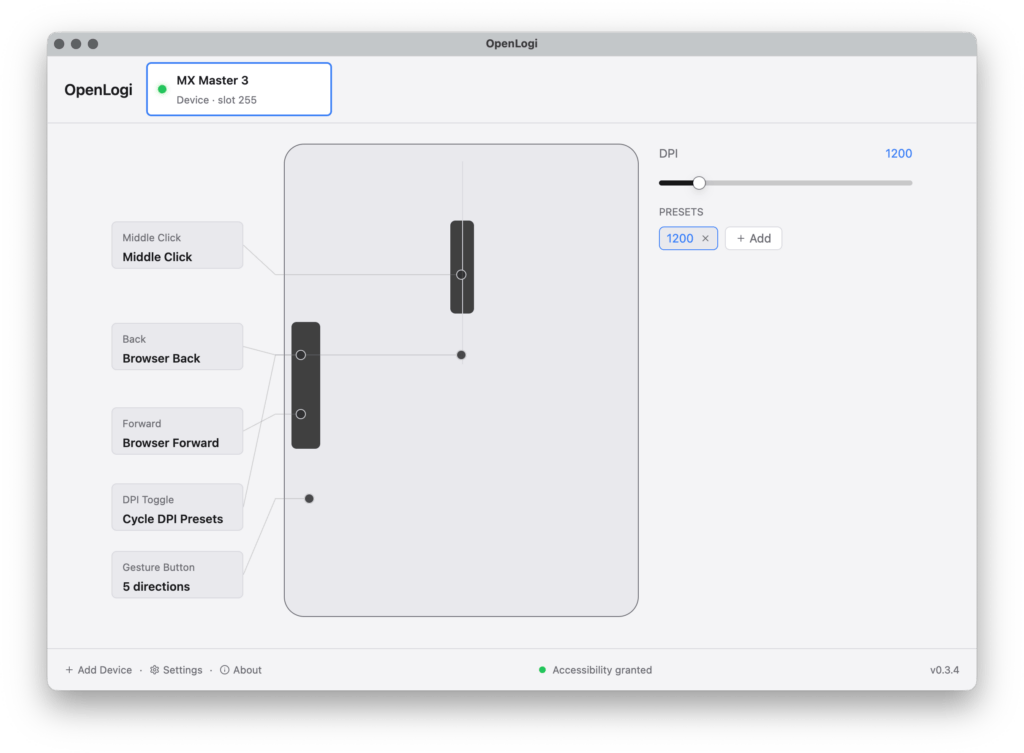Image resolution: width=1024 pixels, height=753 pixels.
Task: Click the Settings gear icon in footer
Action: click(x=155, y=670)
